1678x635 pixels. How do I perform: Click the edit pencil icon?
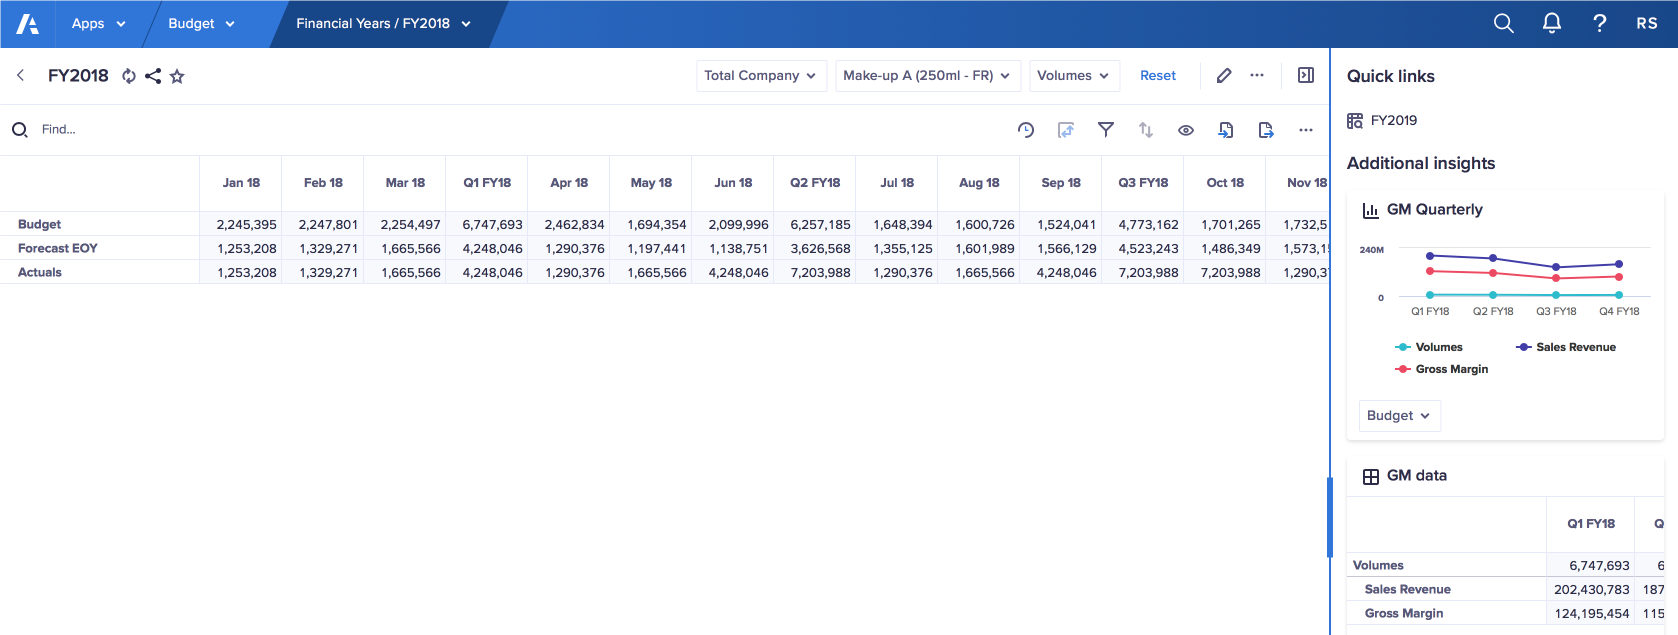coord(1224,76)
